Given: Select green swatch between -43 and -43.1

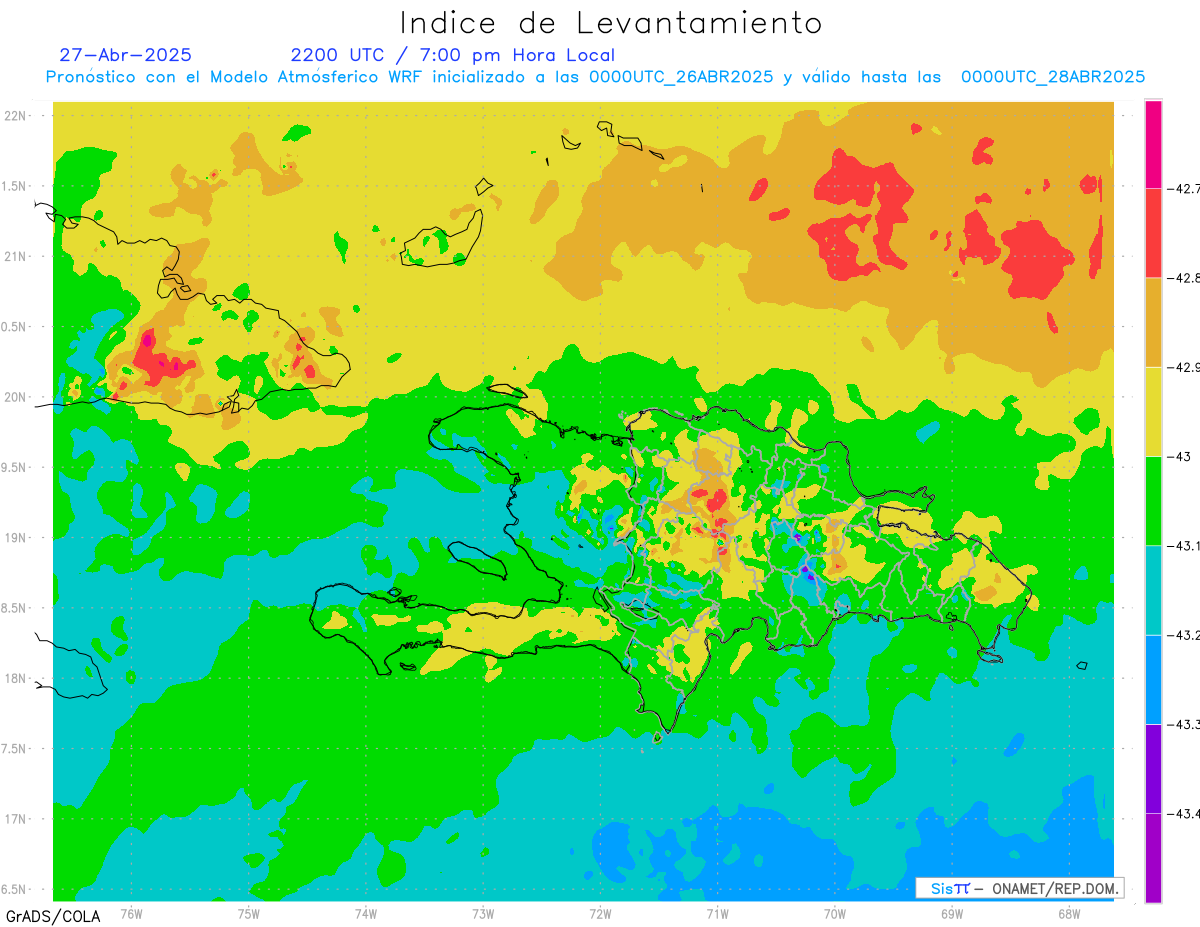Looking at the screenshot, I should (1153, 500).
